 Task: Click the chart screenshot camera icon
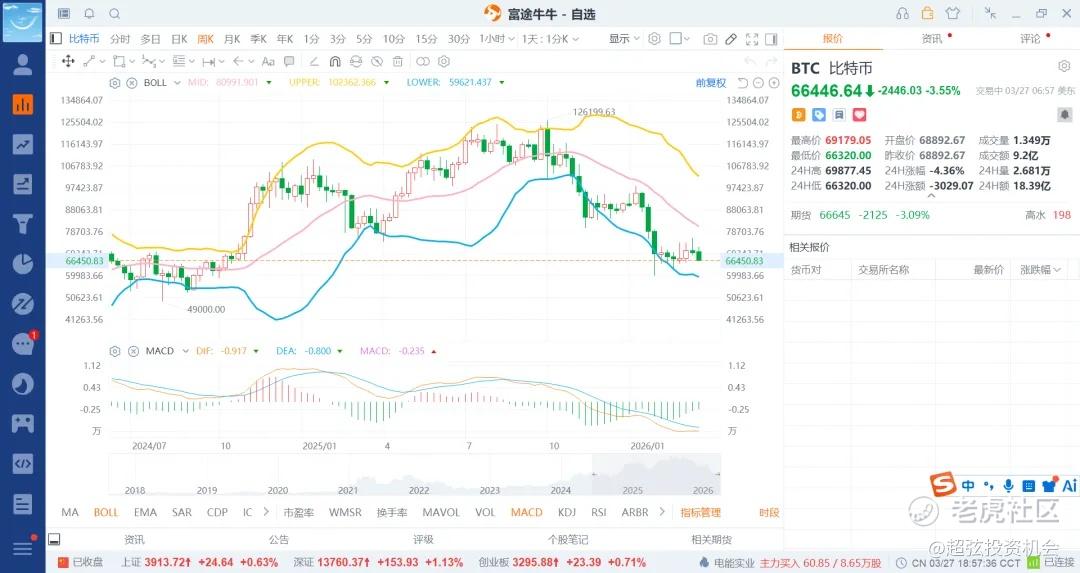[710, 39]
